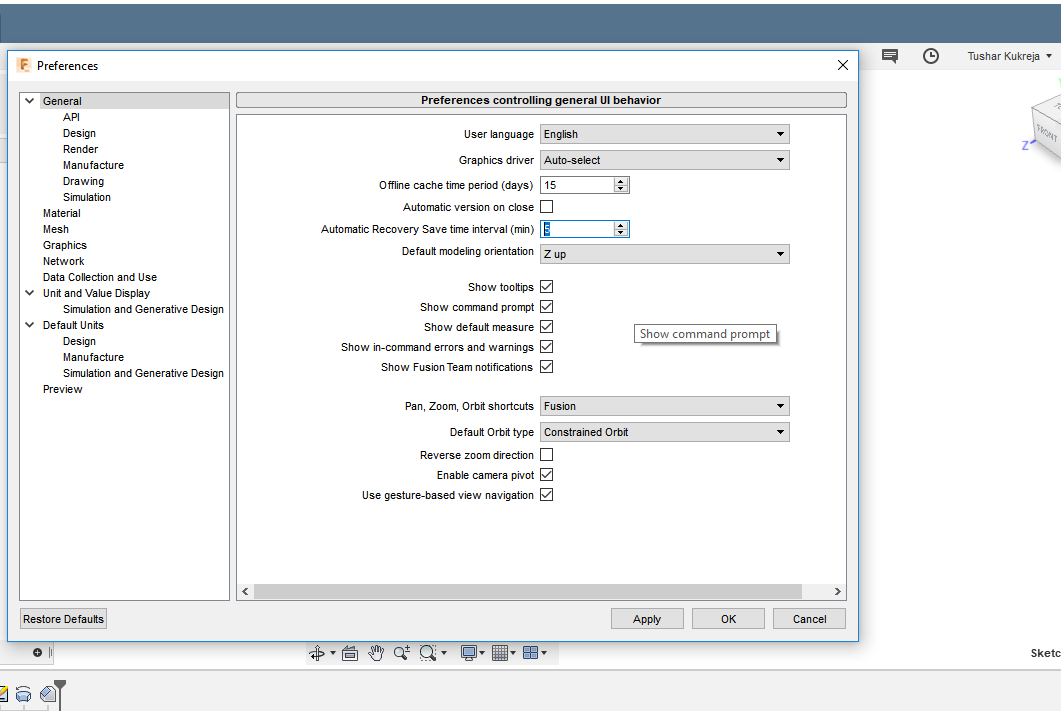
Task: Open Pan, Zoom, Orbit shortcuts dropdown
Action: (664, 406)
